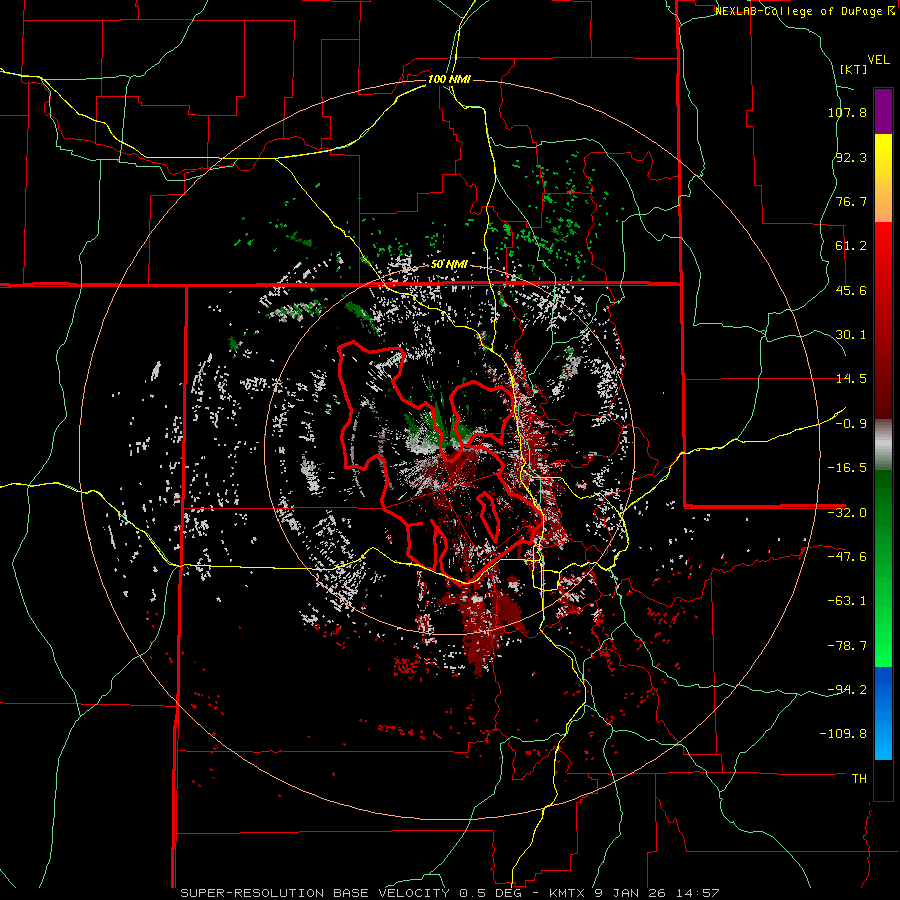Click the 61.2 velocity scale value
The image size is (900, 900).
pyautogui.click(x=851, y=246)
